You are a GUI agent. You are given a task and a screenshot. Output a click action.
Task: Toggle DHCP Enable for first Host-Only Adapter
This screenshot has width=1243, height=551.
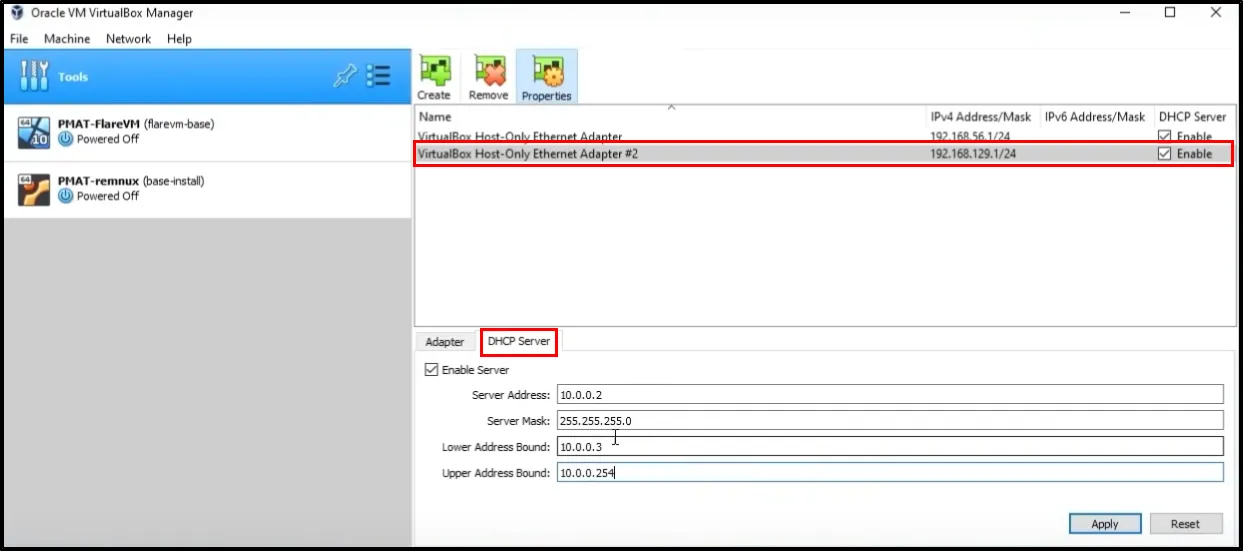[x=1165, y=137]
